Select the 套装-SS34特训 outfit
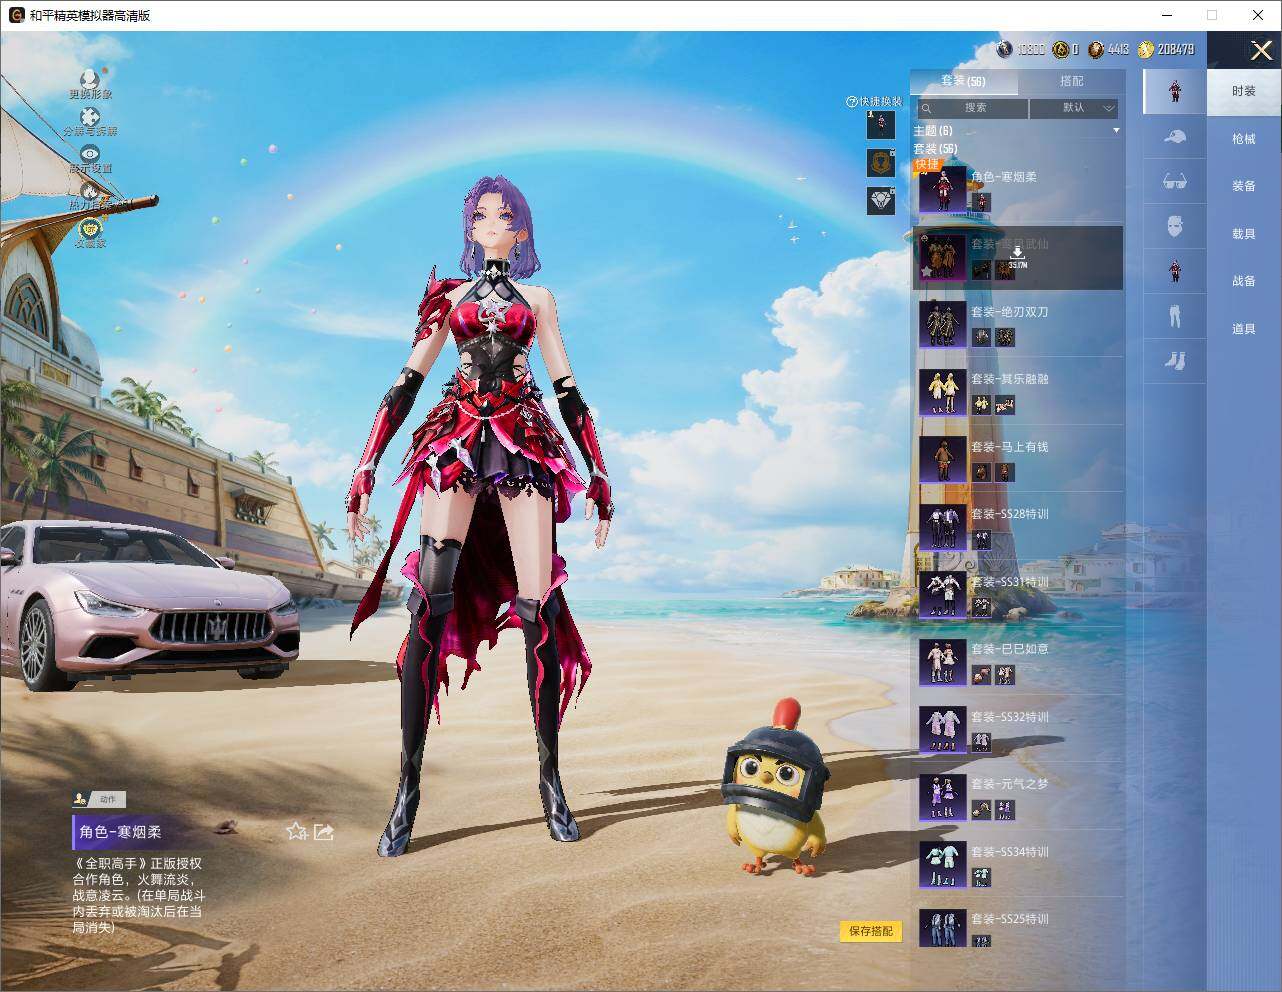This screenshot has height=992, width=1282. 1018,864
